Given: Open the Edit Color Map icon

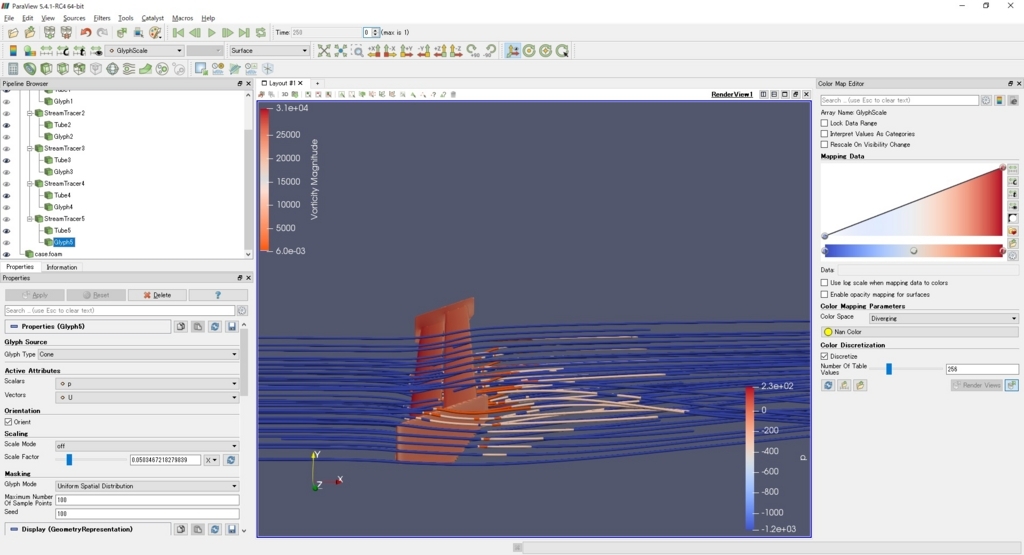Looking at the screenshot, I should click(29, 50).
